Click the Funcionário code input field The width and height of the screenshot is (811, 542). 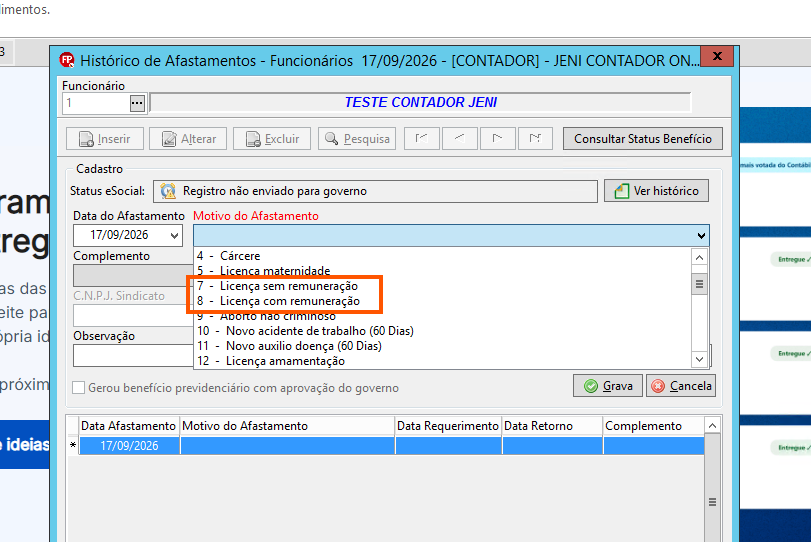point(96,103)
